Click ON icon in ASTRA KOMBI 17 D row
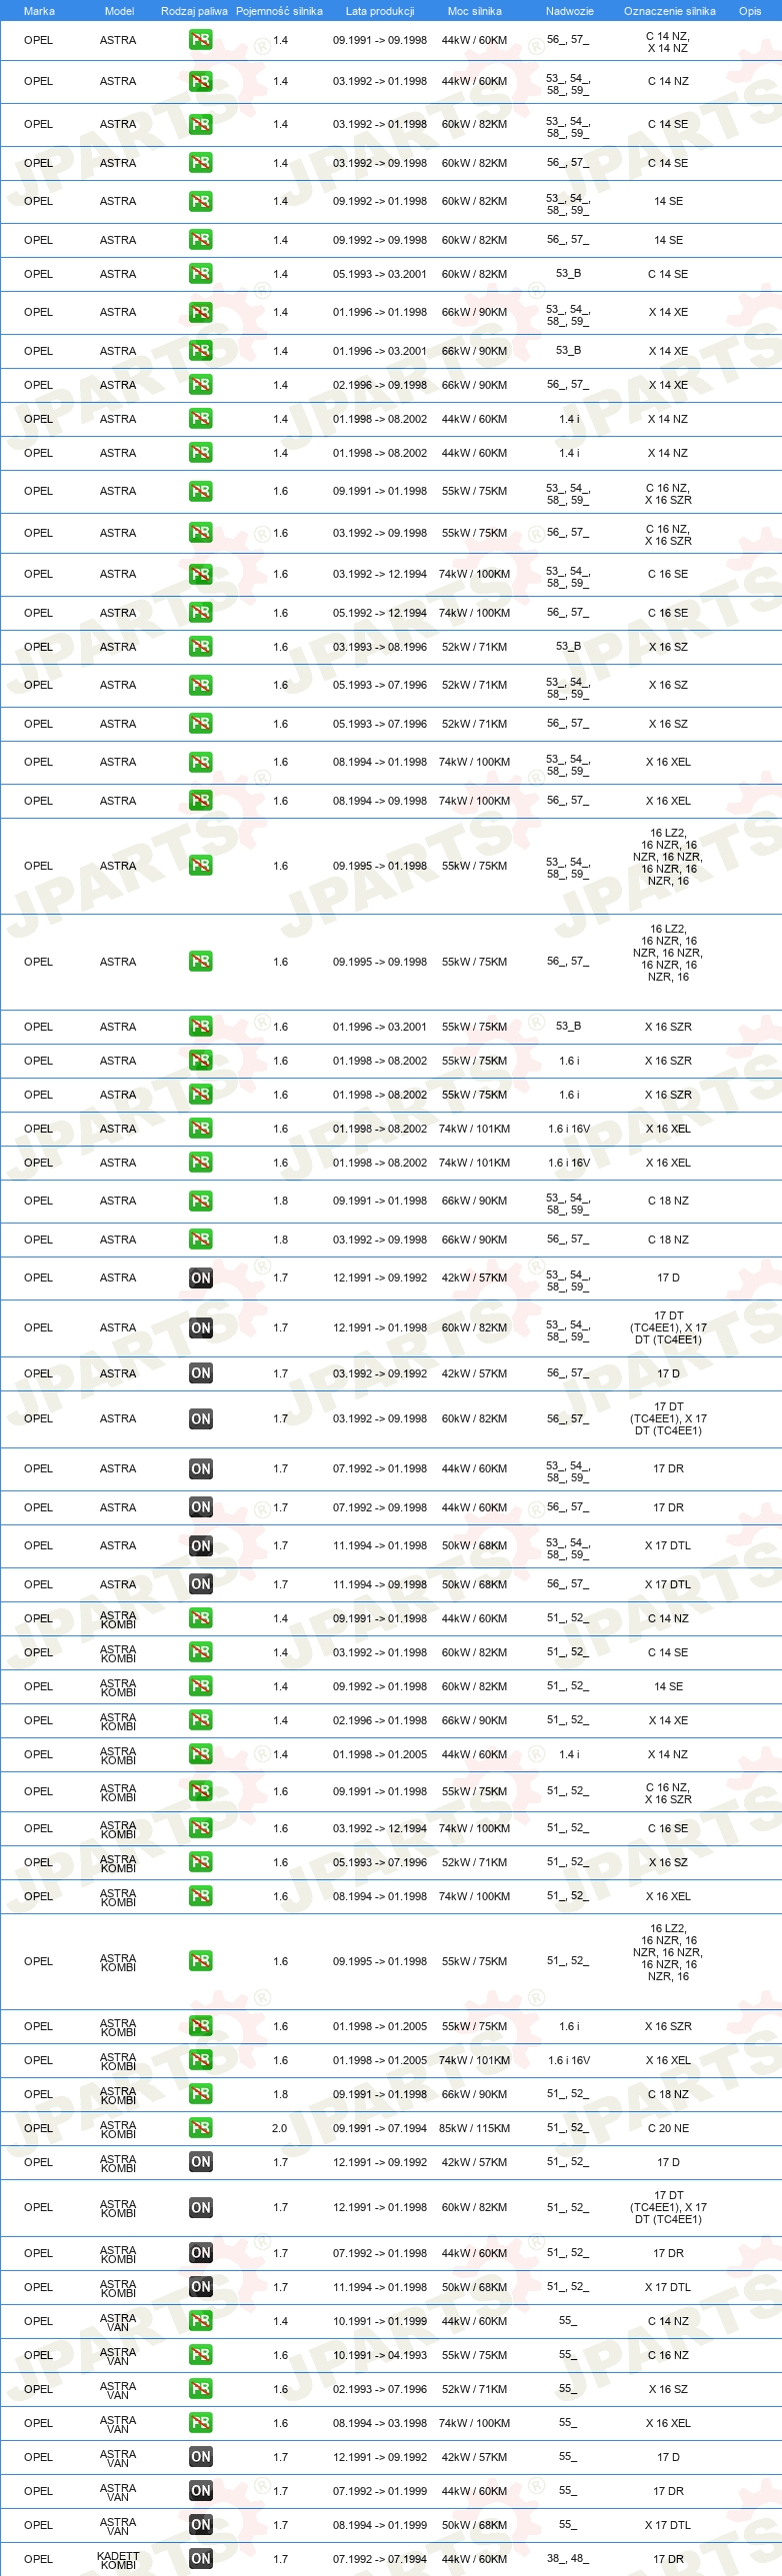The height and width of the screenshot is (2576, 782). pyautogui.click(x=201, y=2162)
